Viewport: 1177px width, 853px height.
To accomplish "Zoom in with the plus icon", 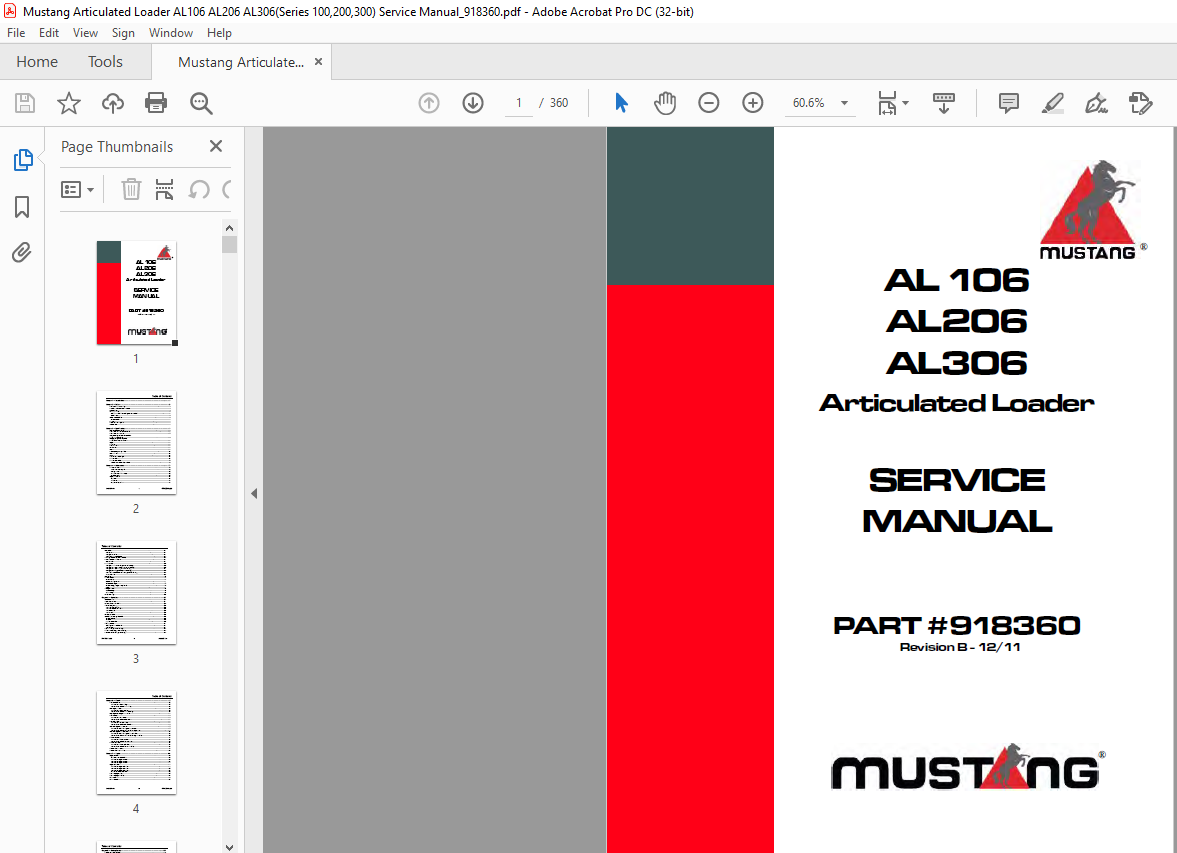I will tap(752, 103).
